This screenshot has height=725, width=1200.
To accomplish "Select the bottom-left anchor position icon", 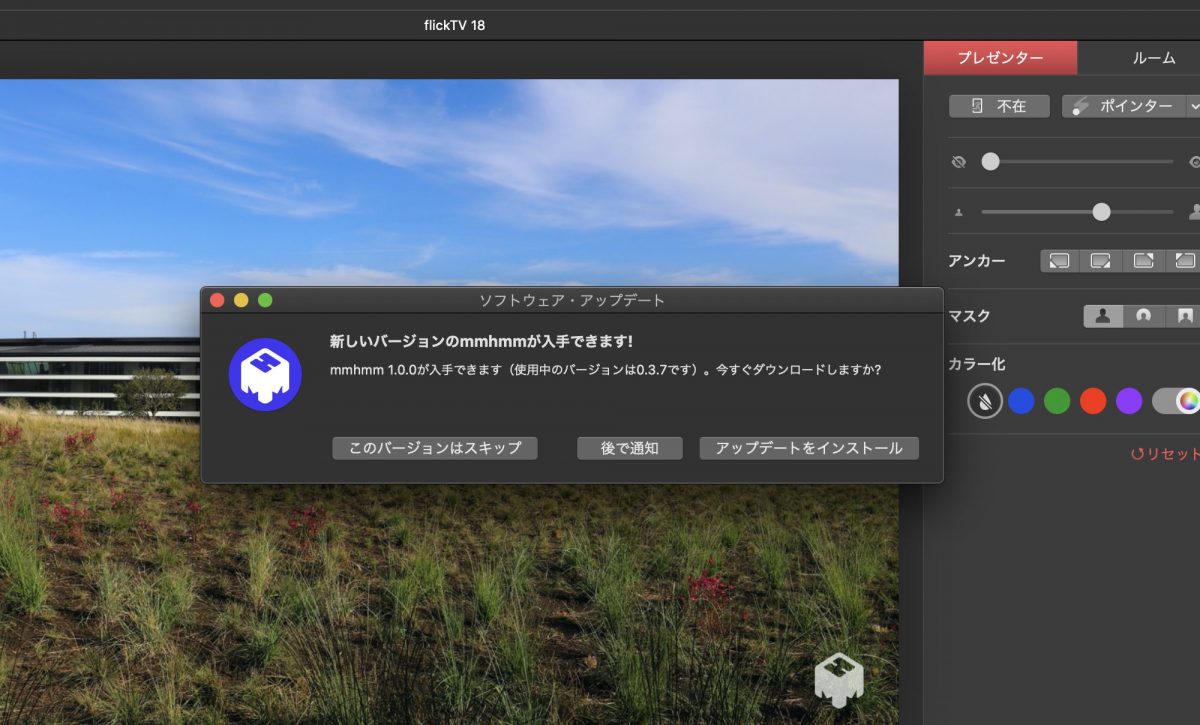I will (x=1059, y=261).
